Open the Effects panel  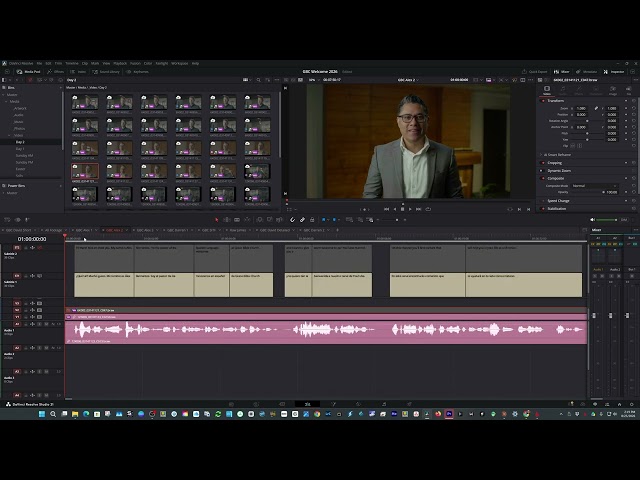pyautogui.click(x=55, y=71)
